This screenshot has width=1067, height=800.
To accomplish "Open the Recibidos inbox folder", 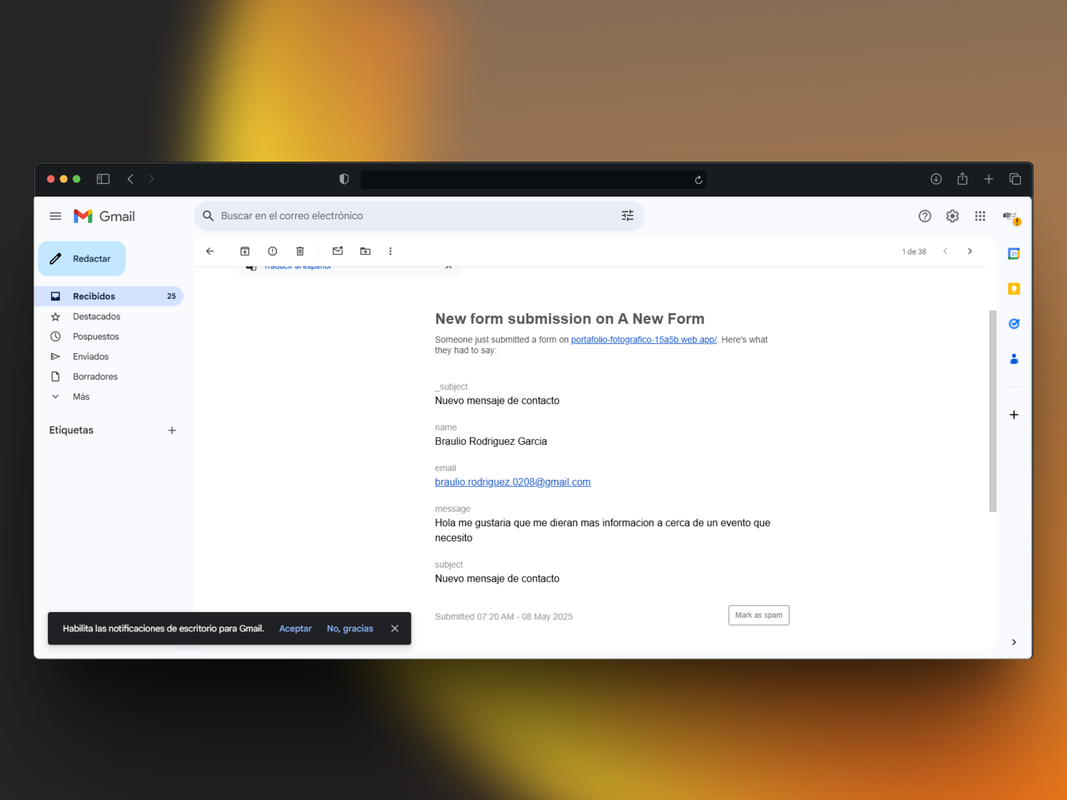I will (x=110, y=296).
